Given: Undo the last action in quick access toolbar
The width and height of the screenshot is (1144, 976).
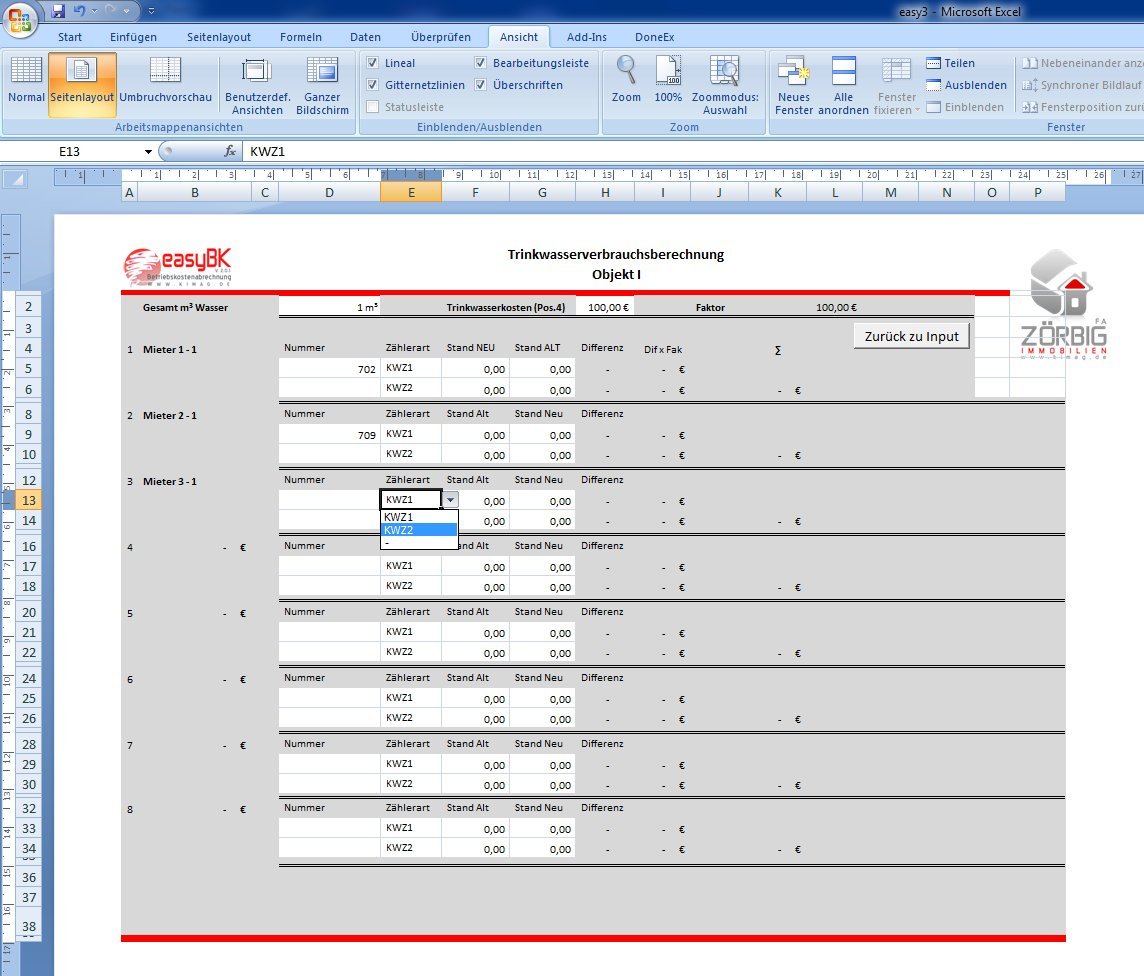Looking at the screenshot, I should click(80, 11).
